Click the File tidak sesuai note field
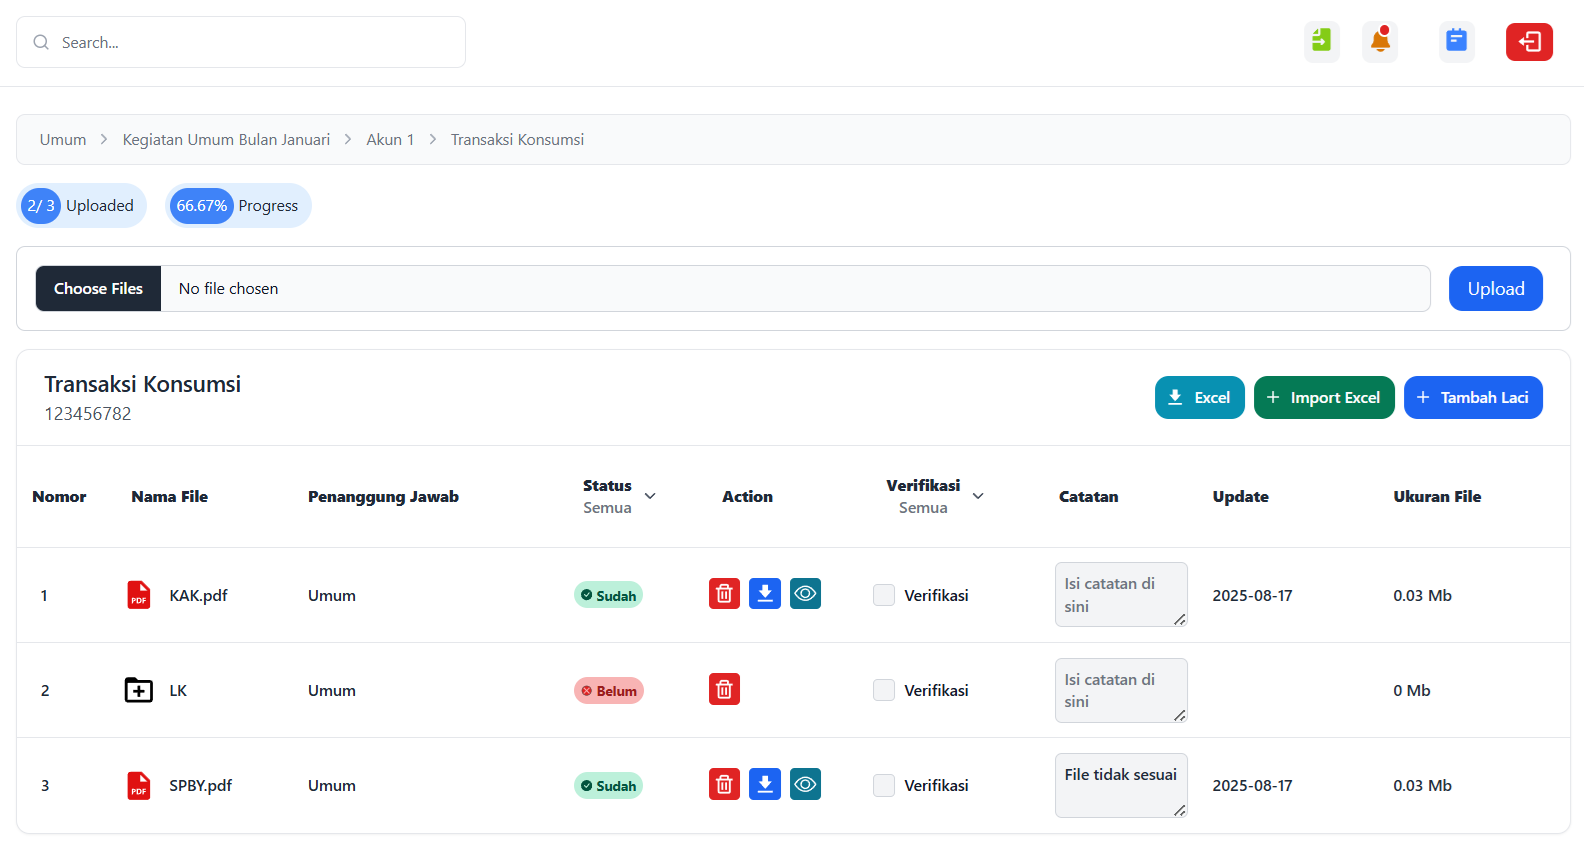1584x864 pixels. 1121,785
